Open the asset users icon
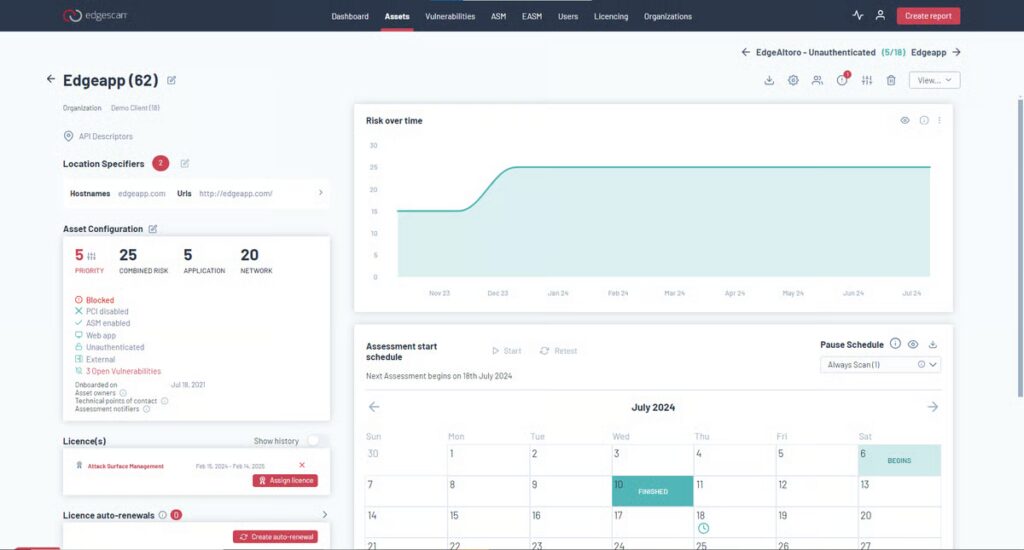The height and width of the screenshot is (550, 1024). coord(817,80)
